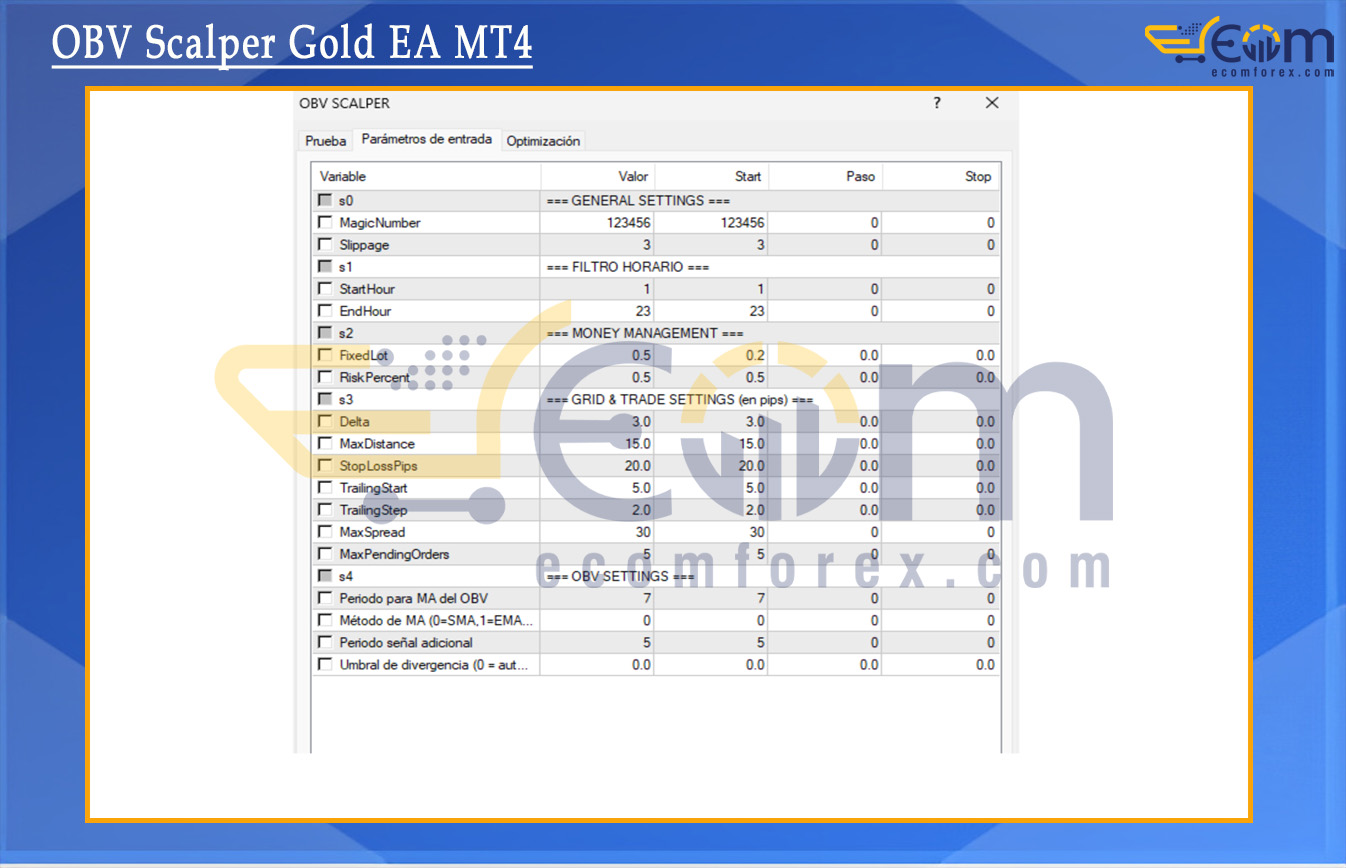
Task: Check the StartHour variable box
Action: coord(325,289)
